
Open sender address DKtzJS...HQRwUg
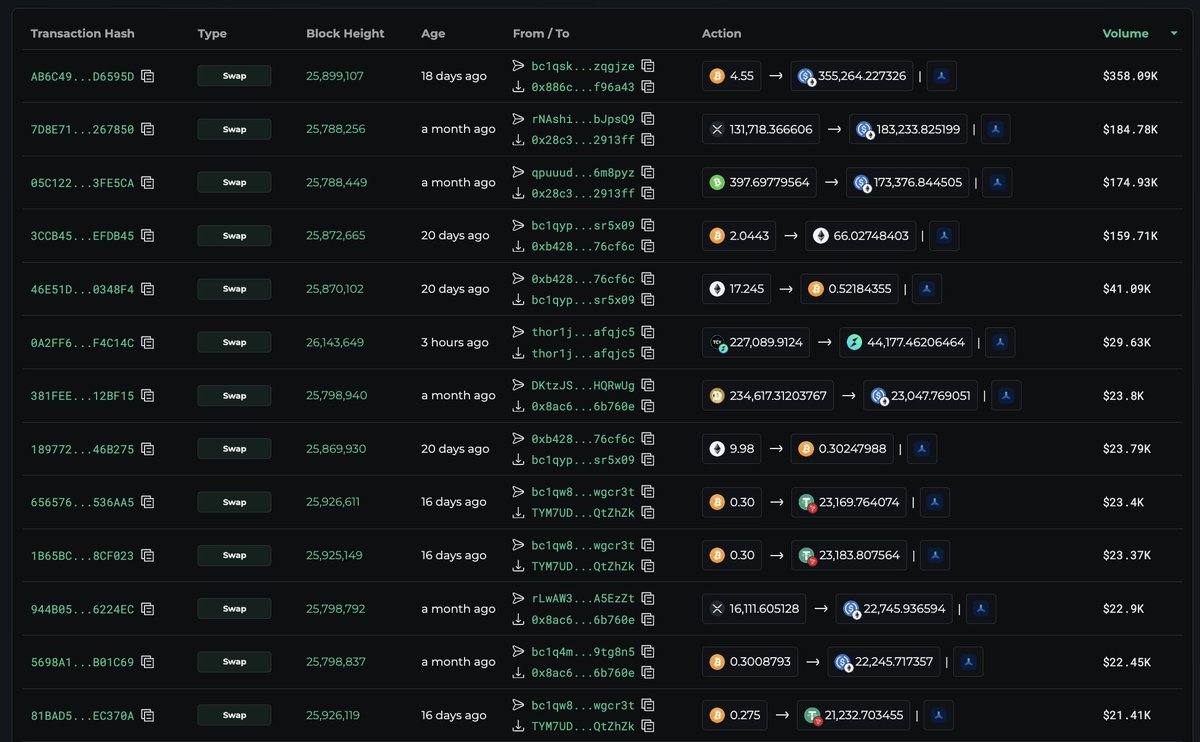pyautogui.click(x=583, y=385)
